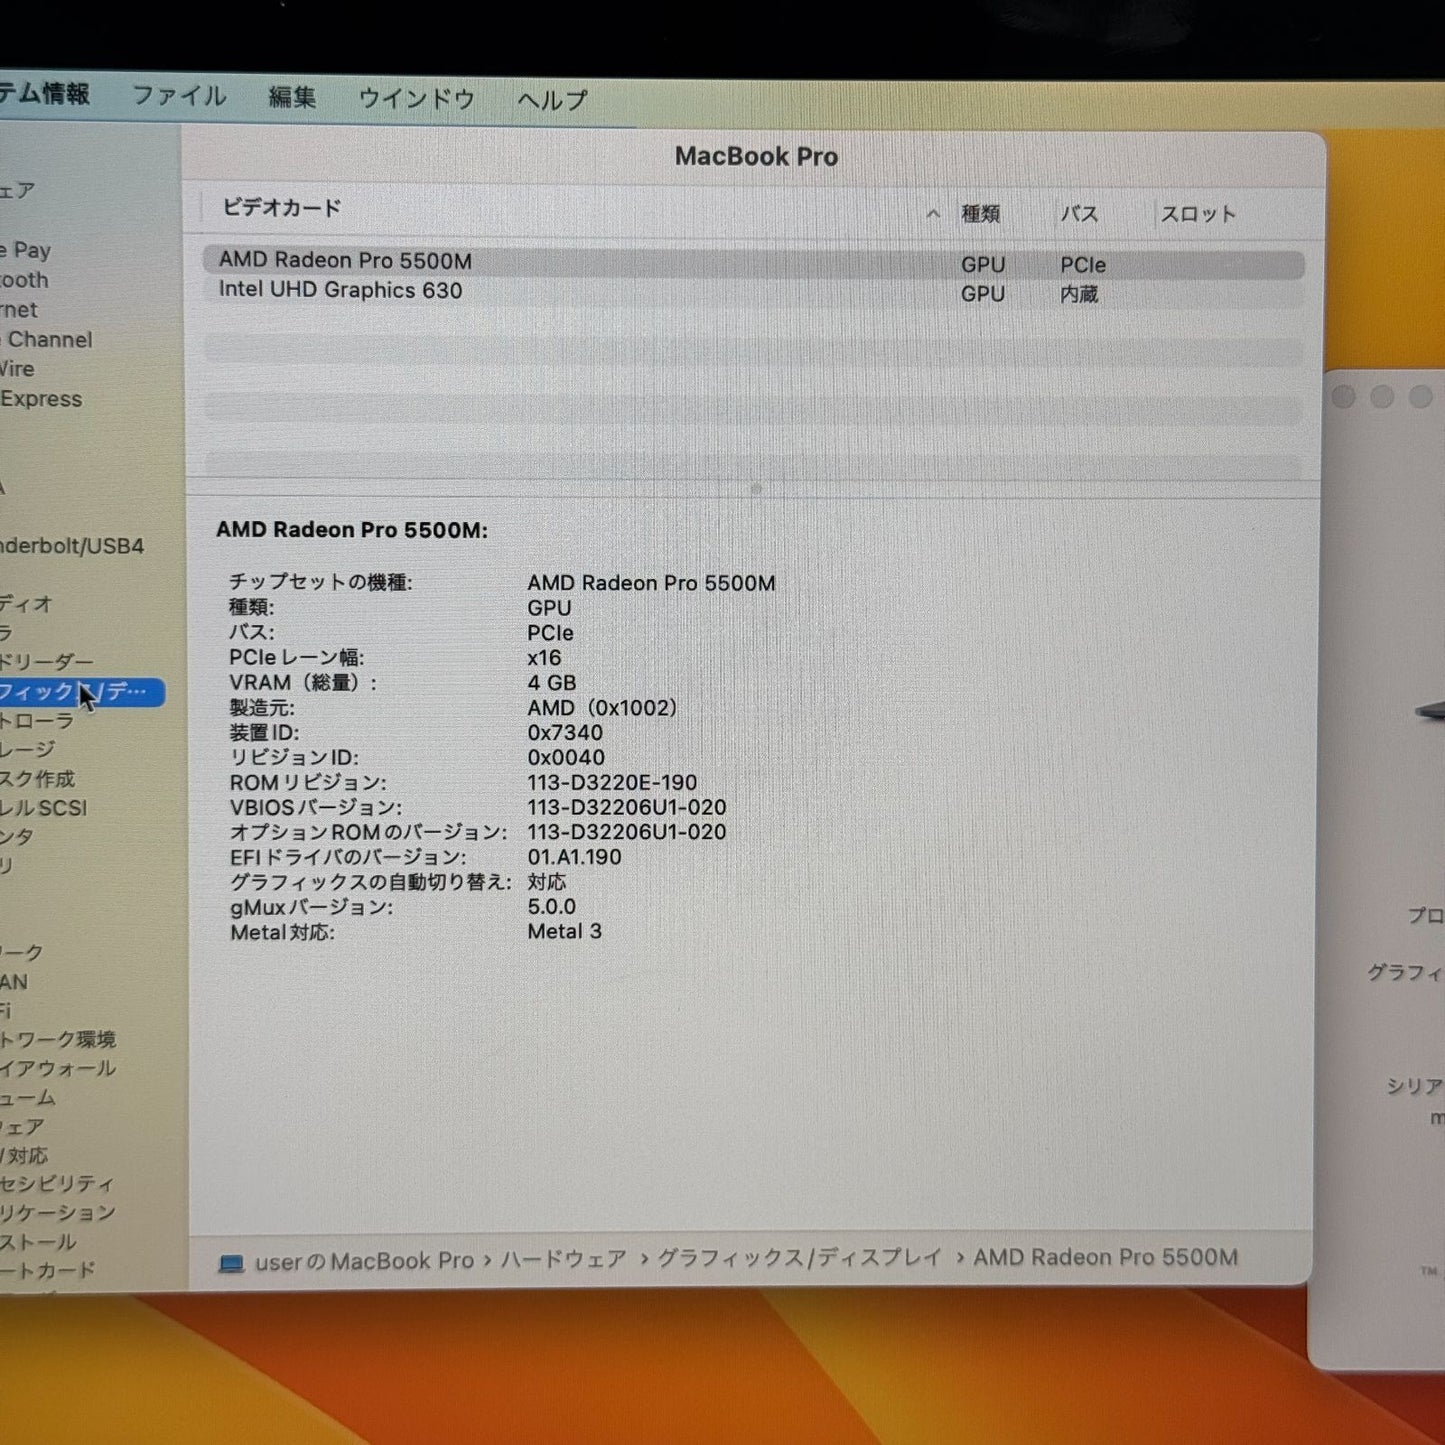Screen dimensions: 1445x1445
Task: Select the ボリューム sidebar item
Action: [28, 1098]
